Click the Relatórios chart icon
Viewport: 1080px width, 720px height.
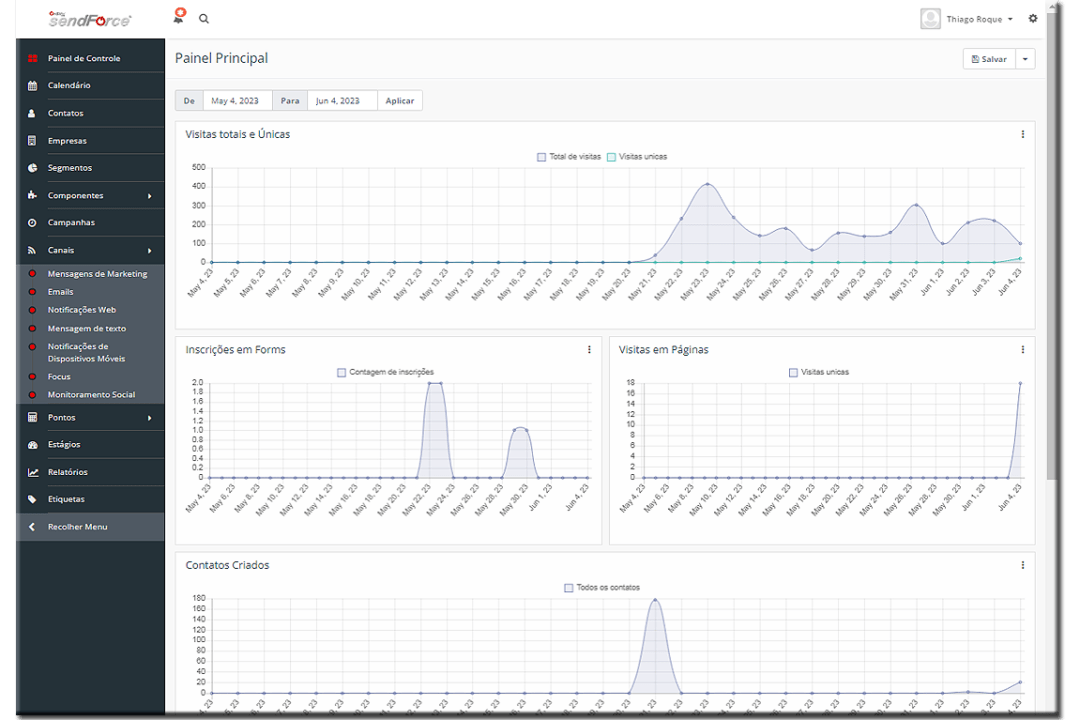coord(32,472)
